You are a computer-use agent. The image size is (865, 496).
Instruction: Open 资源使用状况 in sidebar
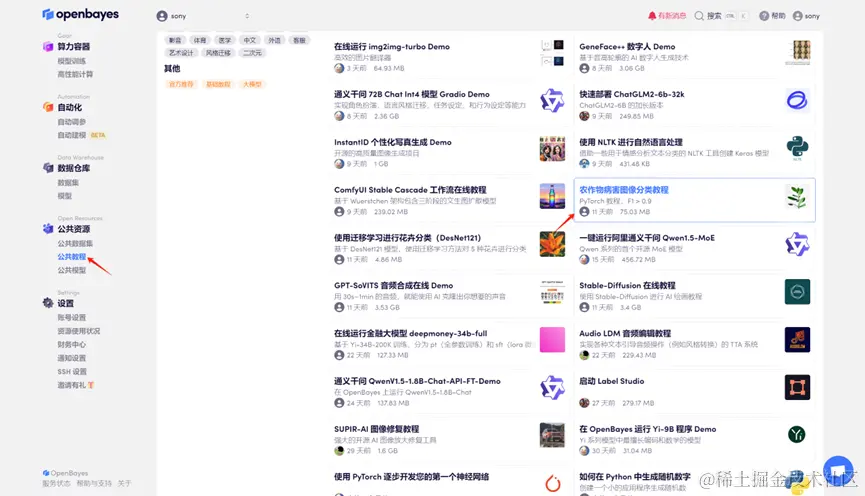coord(79,331)
